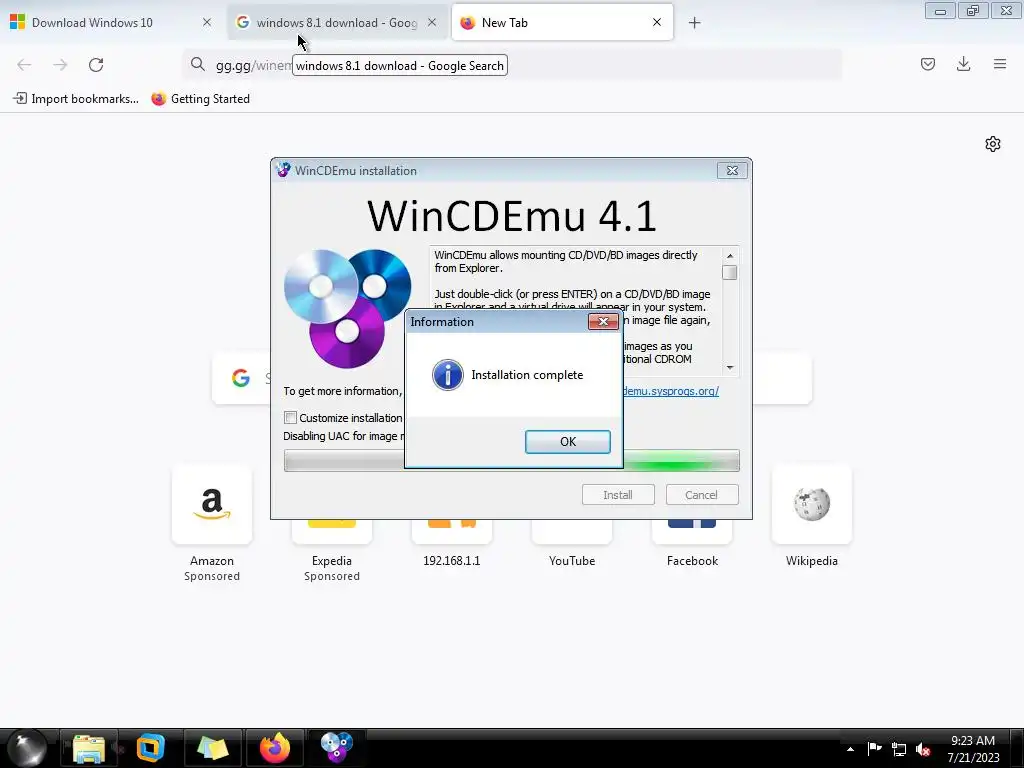Close the Download Windows 10 tab
This screenshot has height=768, width=1024.
click(207, 22)
